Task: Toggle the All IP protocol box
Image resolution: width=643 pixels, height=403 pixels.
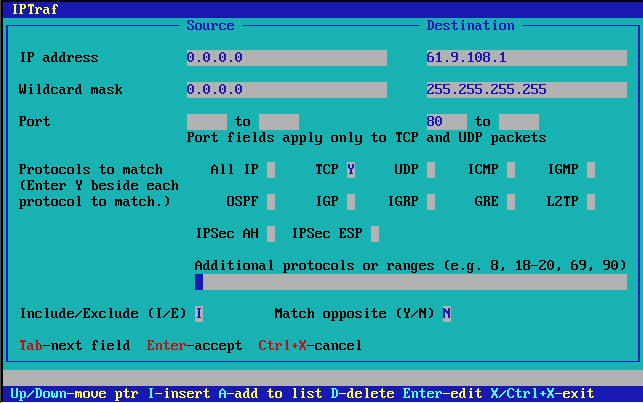Action: pyautogui.click(x=271, y=170)
